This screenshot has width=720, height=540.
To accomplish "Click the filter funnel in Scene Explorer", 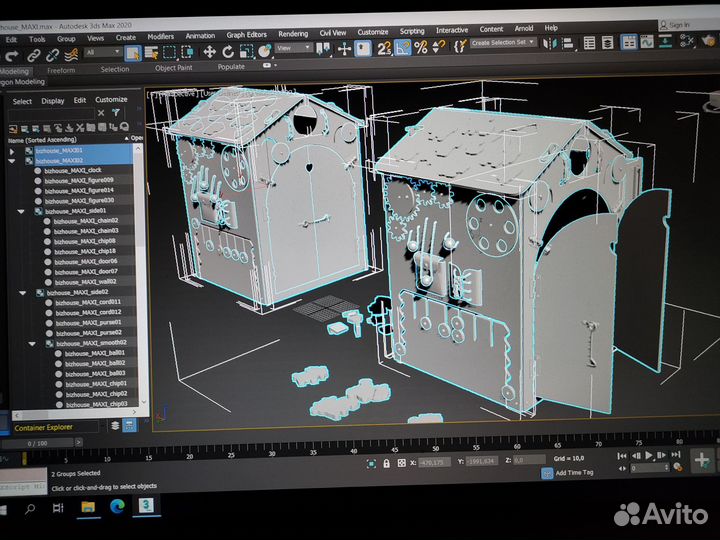I will 116,114.
